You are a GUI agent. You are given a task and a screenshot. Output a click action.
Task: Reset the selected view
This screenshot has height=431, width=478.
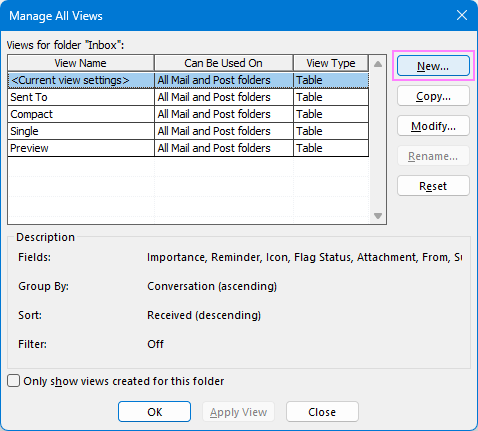433,186
